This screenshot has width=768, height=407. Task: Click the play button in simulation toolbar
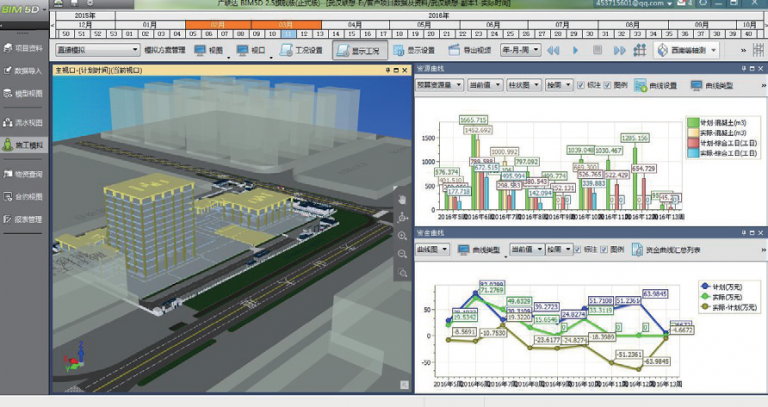coord(577,49)
